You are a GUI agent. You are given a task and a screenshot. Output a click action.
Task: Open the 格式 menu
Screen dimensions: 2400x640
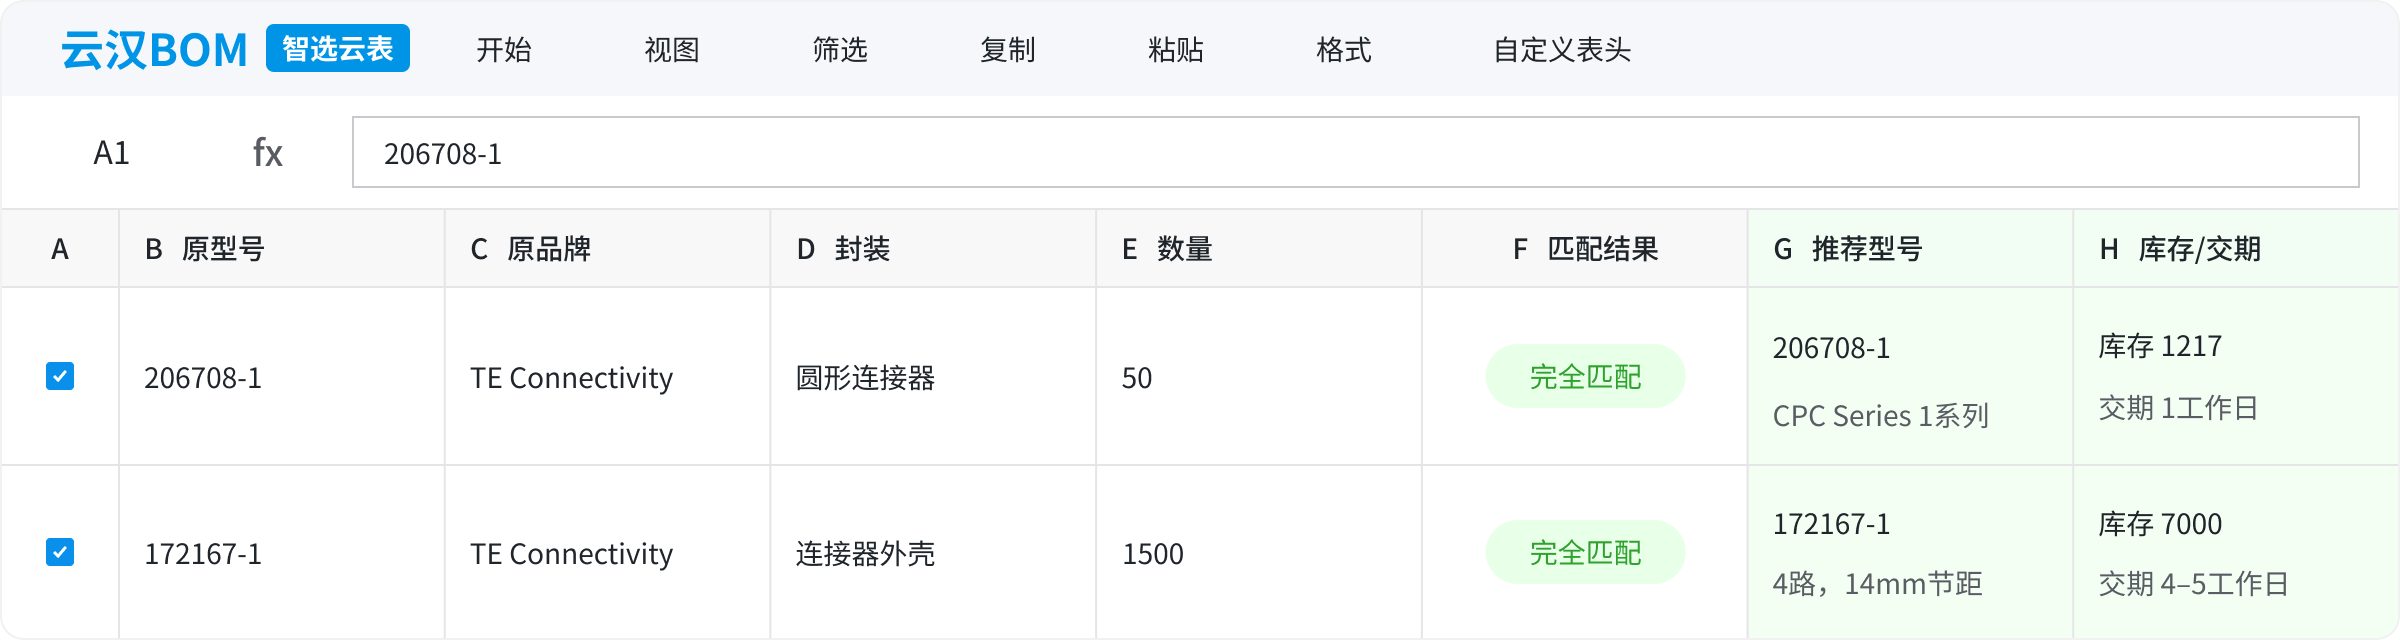click(x=1344, y=49)
